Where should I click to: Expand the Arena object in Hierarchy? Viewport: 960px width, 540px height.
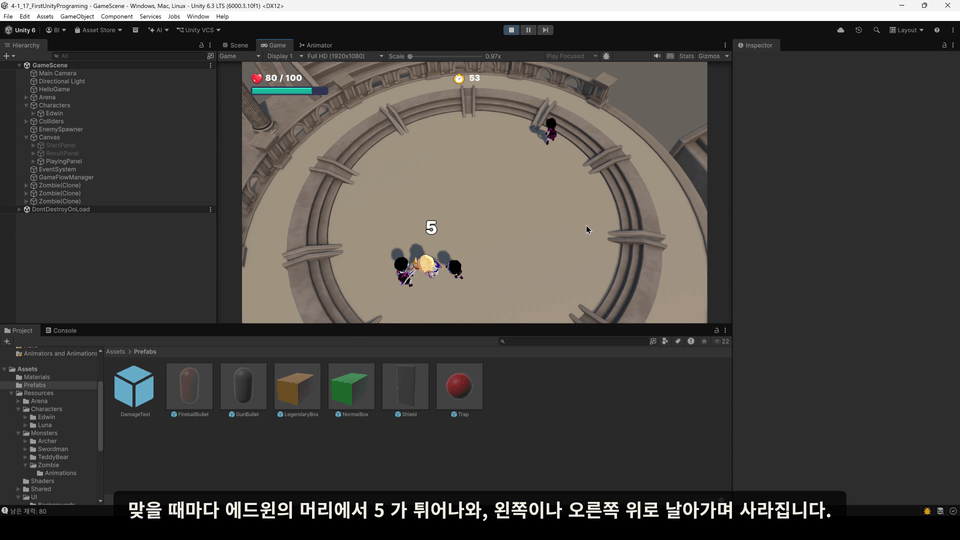coord(26,97)
